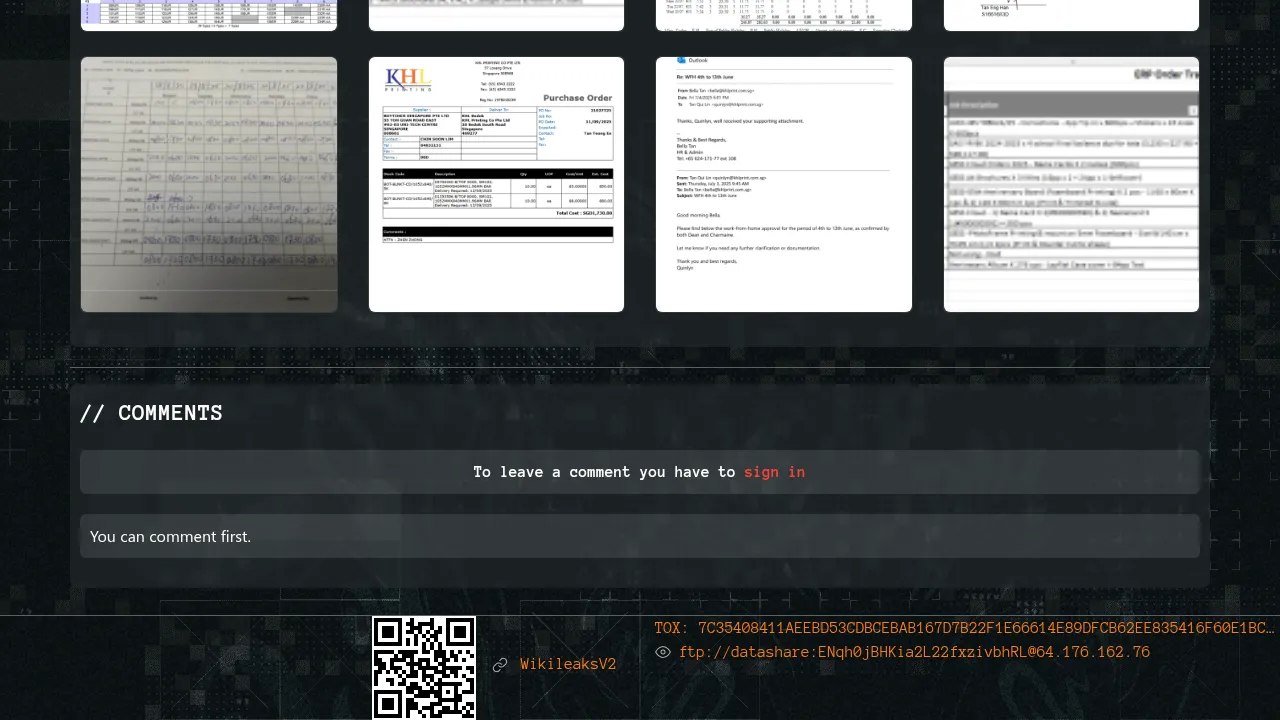Open the Outlook email screenshot thumbnail
Screen dimensions: 1280x720
[784, 185]
